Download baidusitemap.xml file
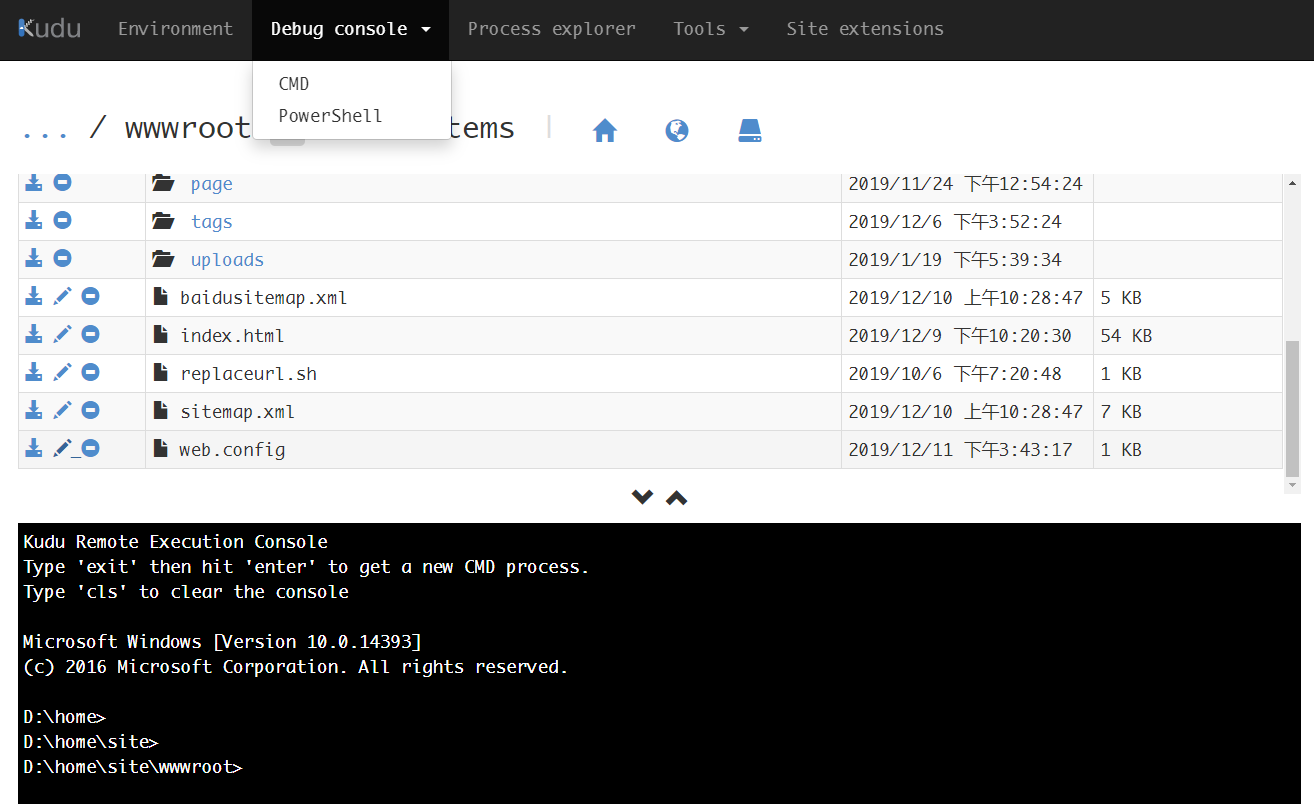The width and height of the screenshot is (1314, 804). 33,296
